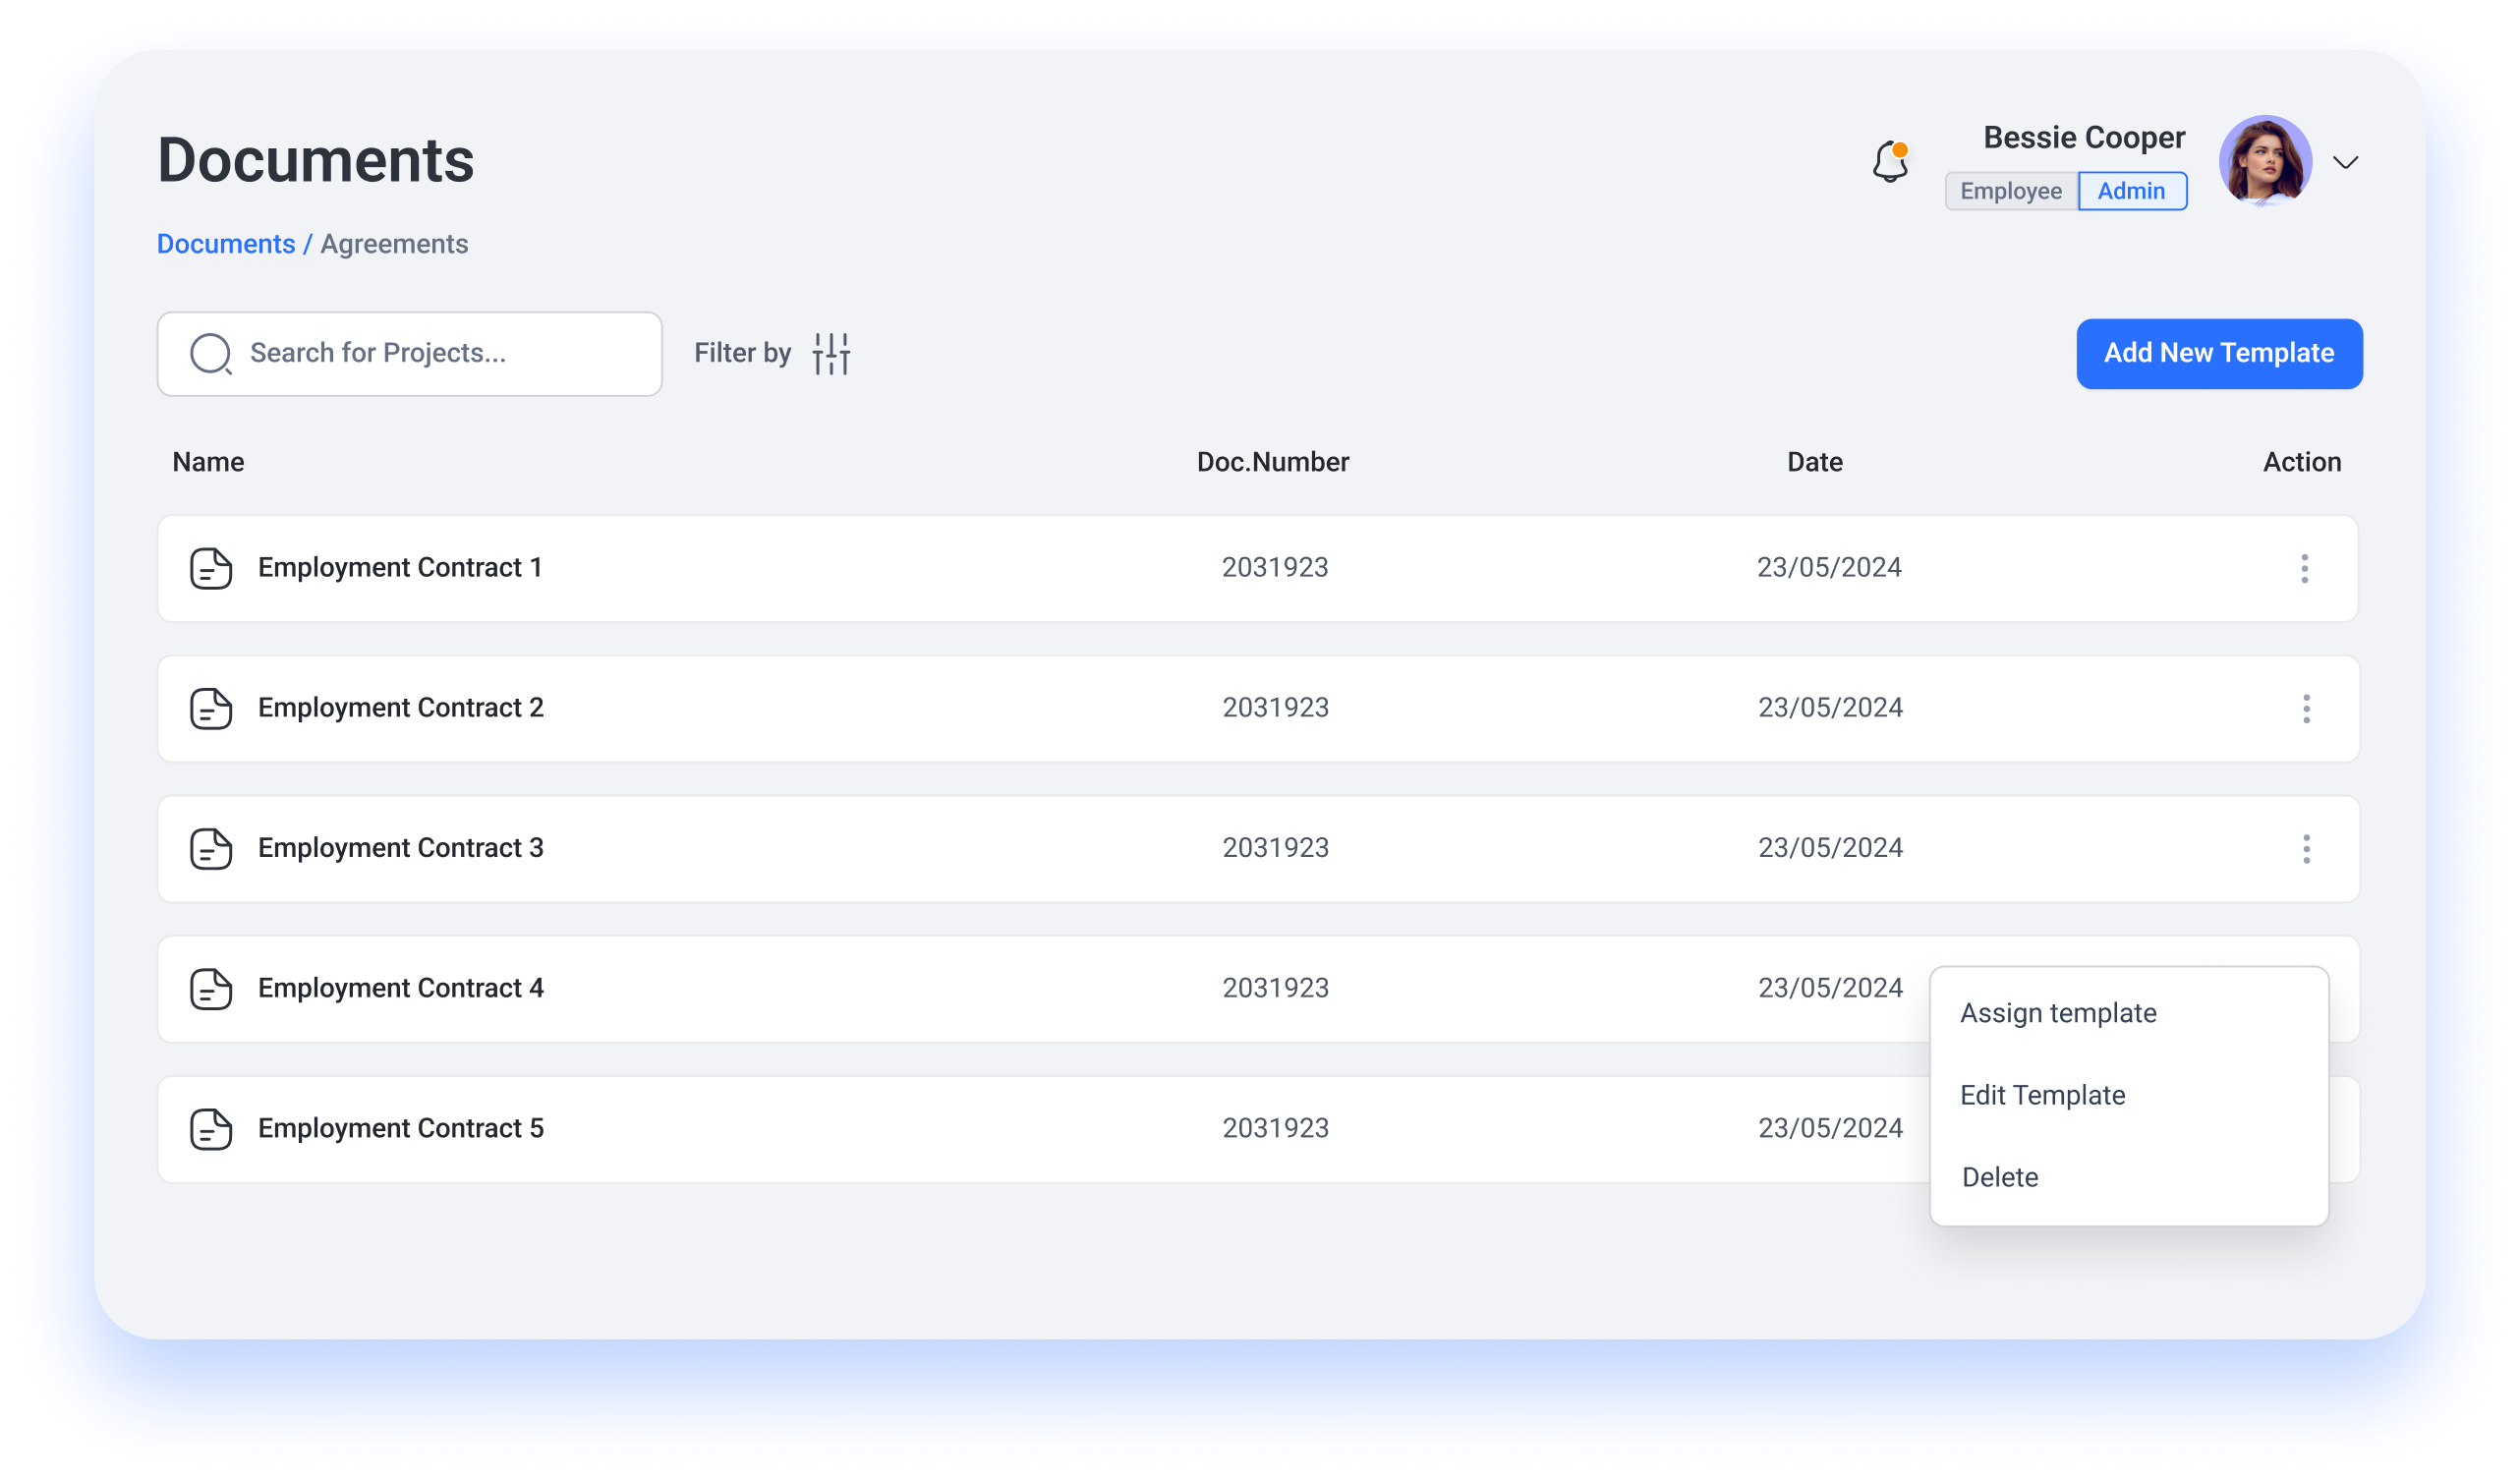Click the Bessie Cooper user name

click(2084, 138)
